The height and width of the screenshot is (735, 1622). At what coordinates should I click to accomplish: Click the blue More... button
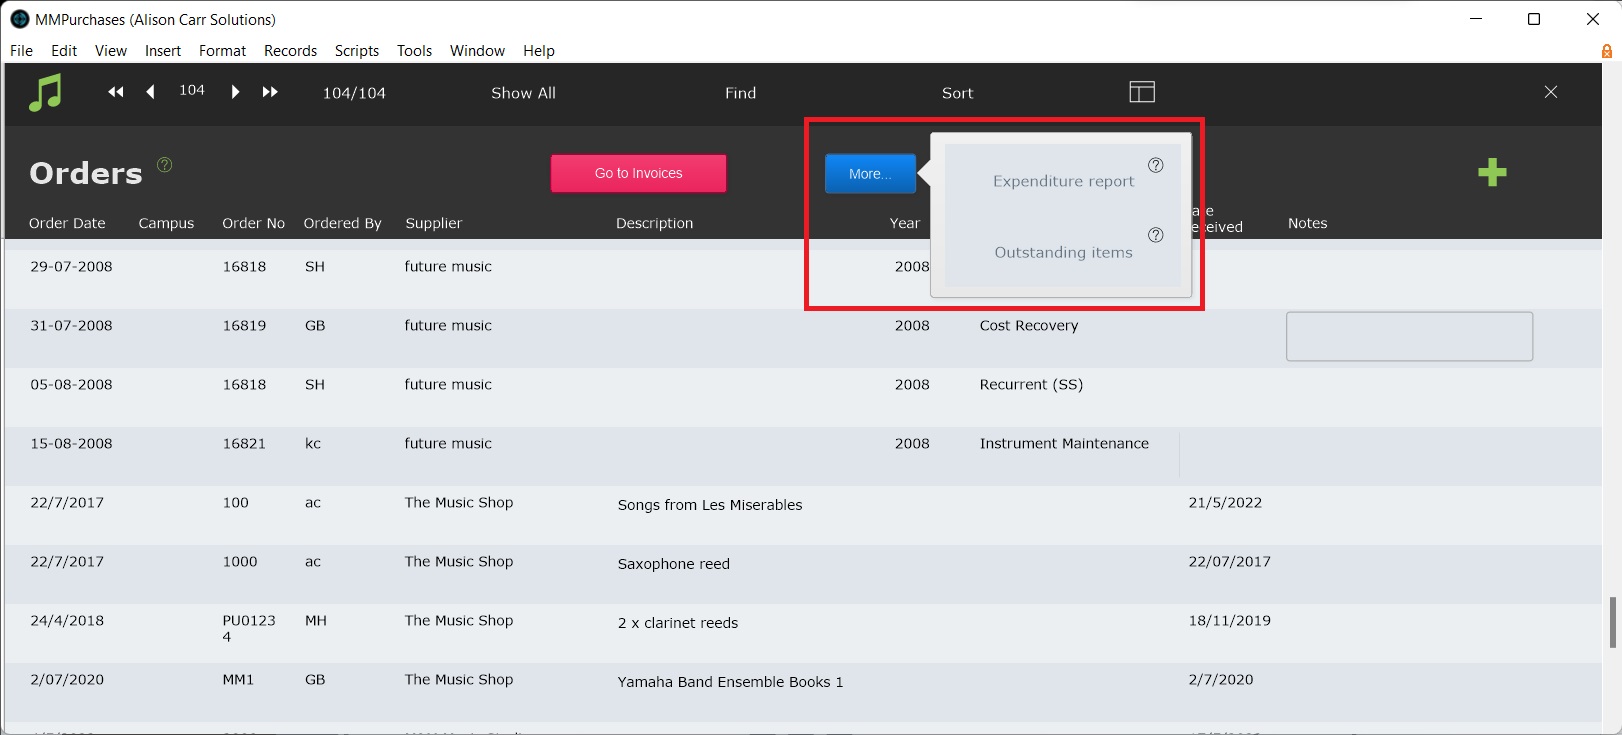point(870,174)
